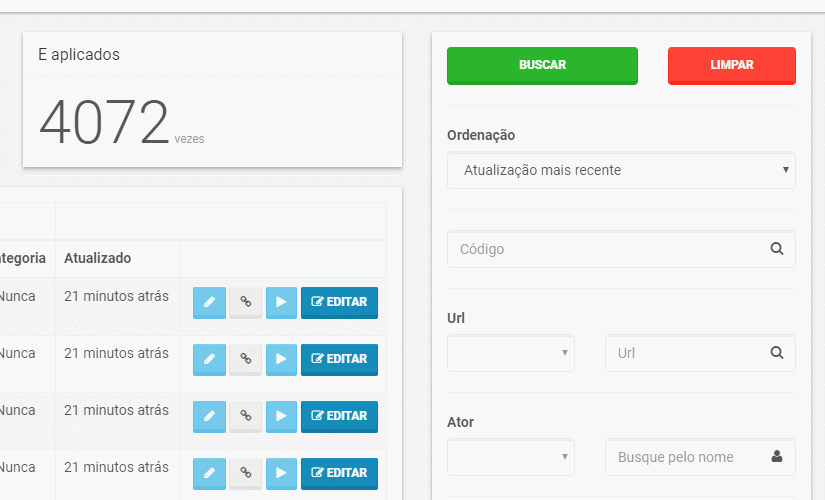Click the magnifier icon in the Url field

[777, 353]
